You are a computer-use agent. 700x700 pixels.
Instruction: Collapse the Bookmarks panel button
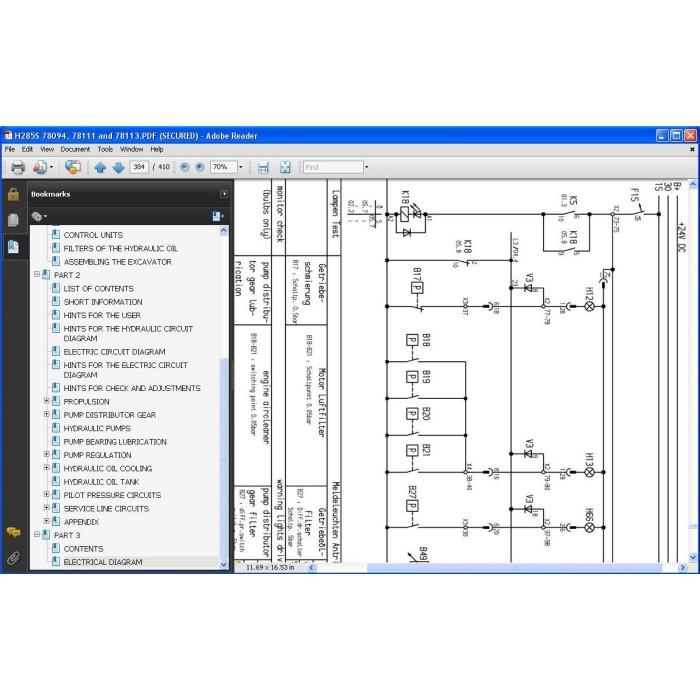coord(224,194)
